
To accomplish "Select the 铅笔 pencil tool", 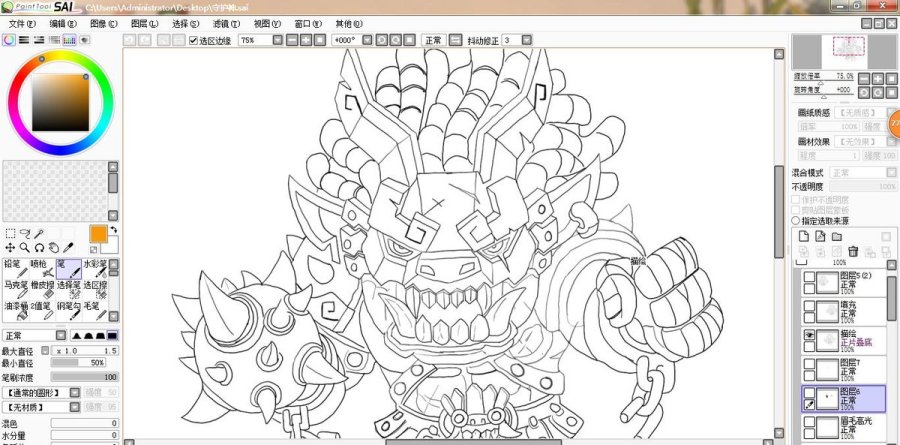I will pyautogui.click(x=16, y=269).
